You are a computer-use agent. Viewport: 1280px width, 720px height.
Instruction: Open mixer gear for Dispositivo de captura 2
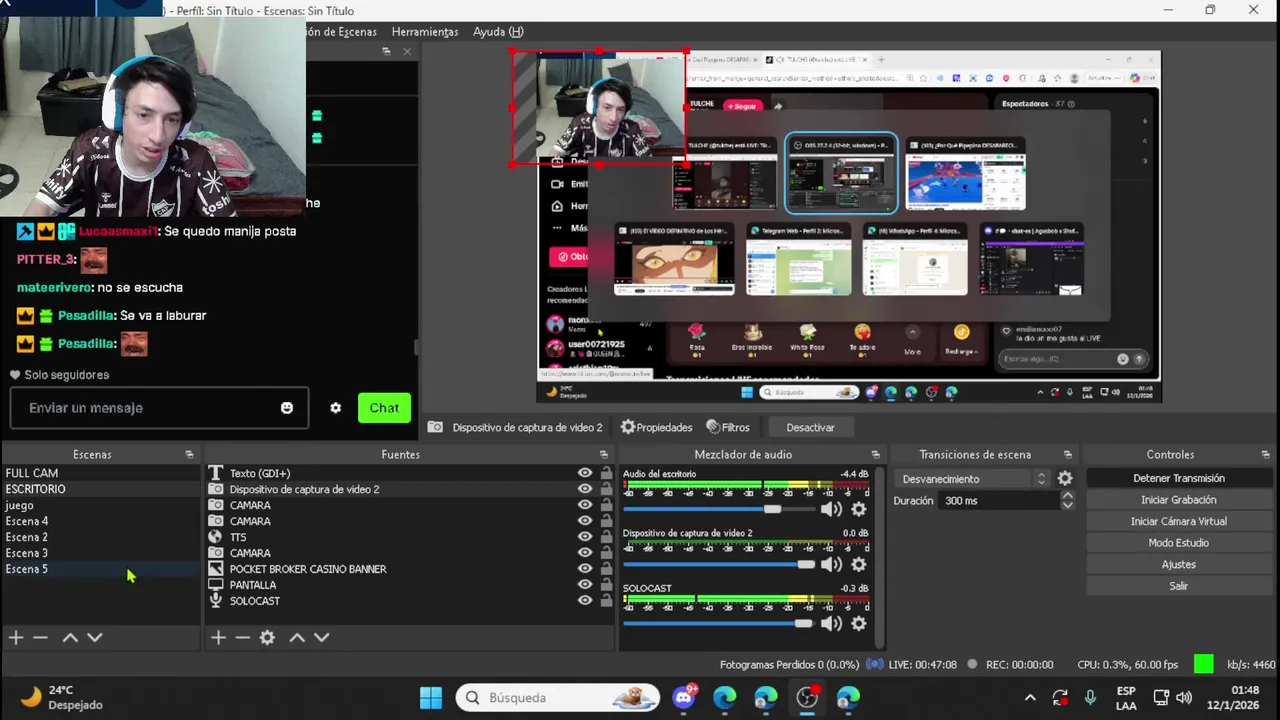pyautogui.click(x=858, y=564)
